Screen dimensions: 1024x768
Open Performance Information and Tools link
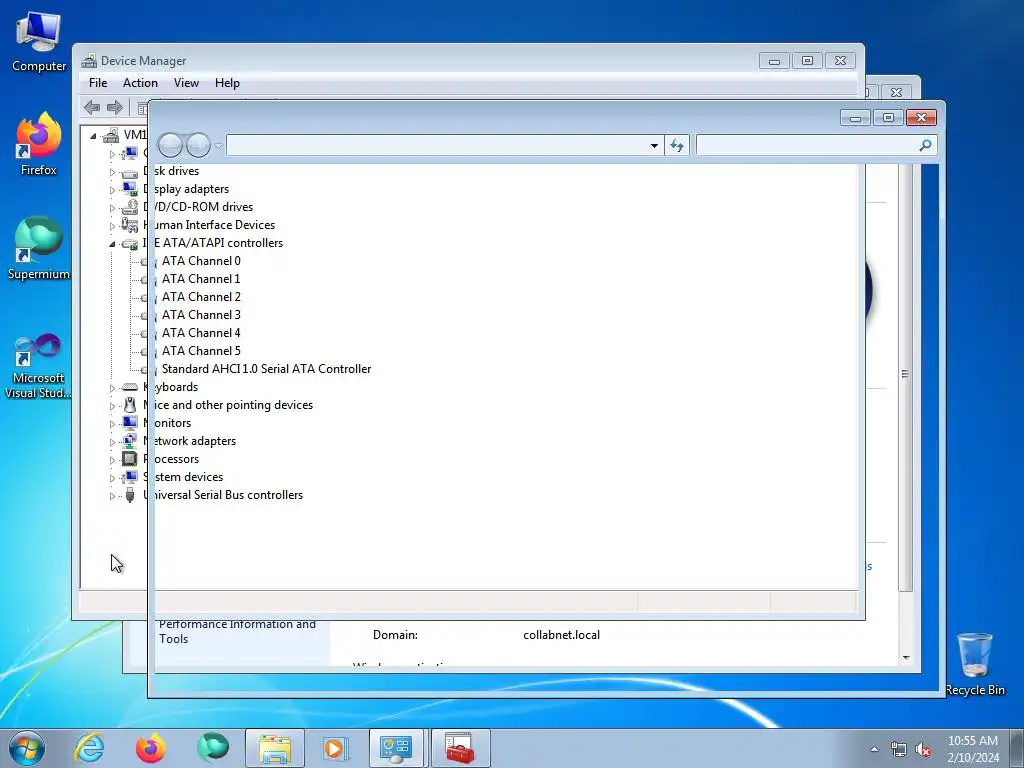(x=237, y=632)
